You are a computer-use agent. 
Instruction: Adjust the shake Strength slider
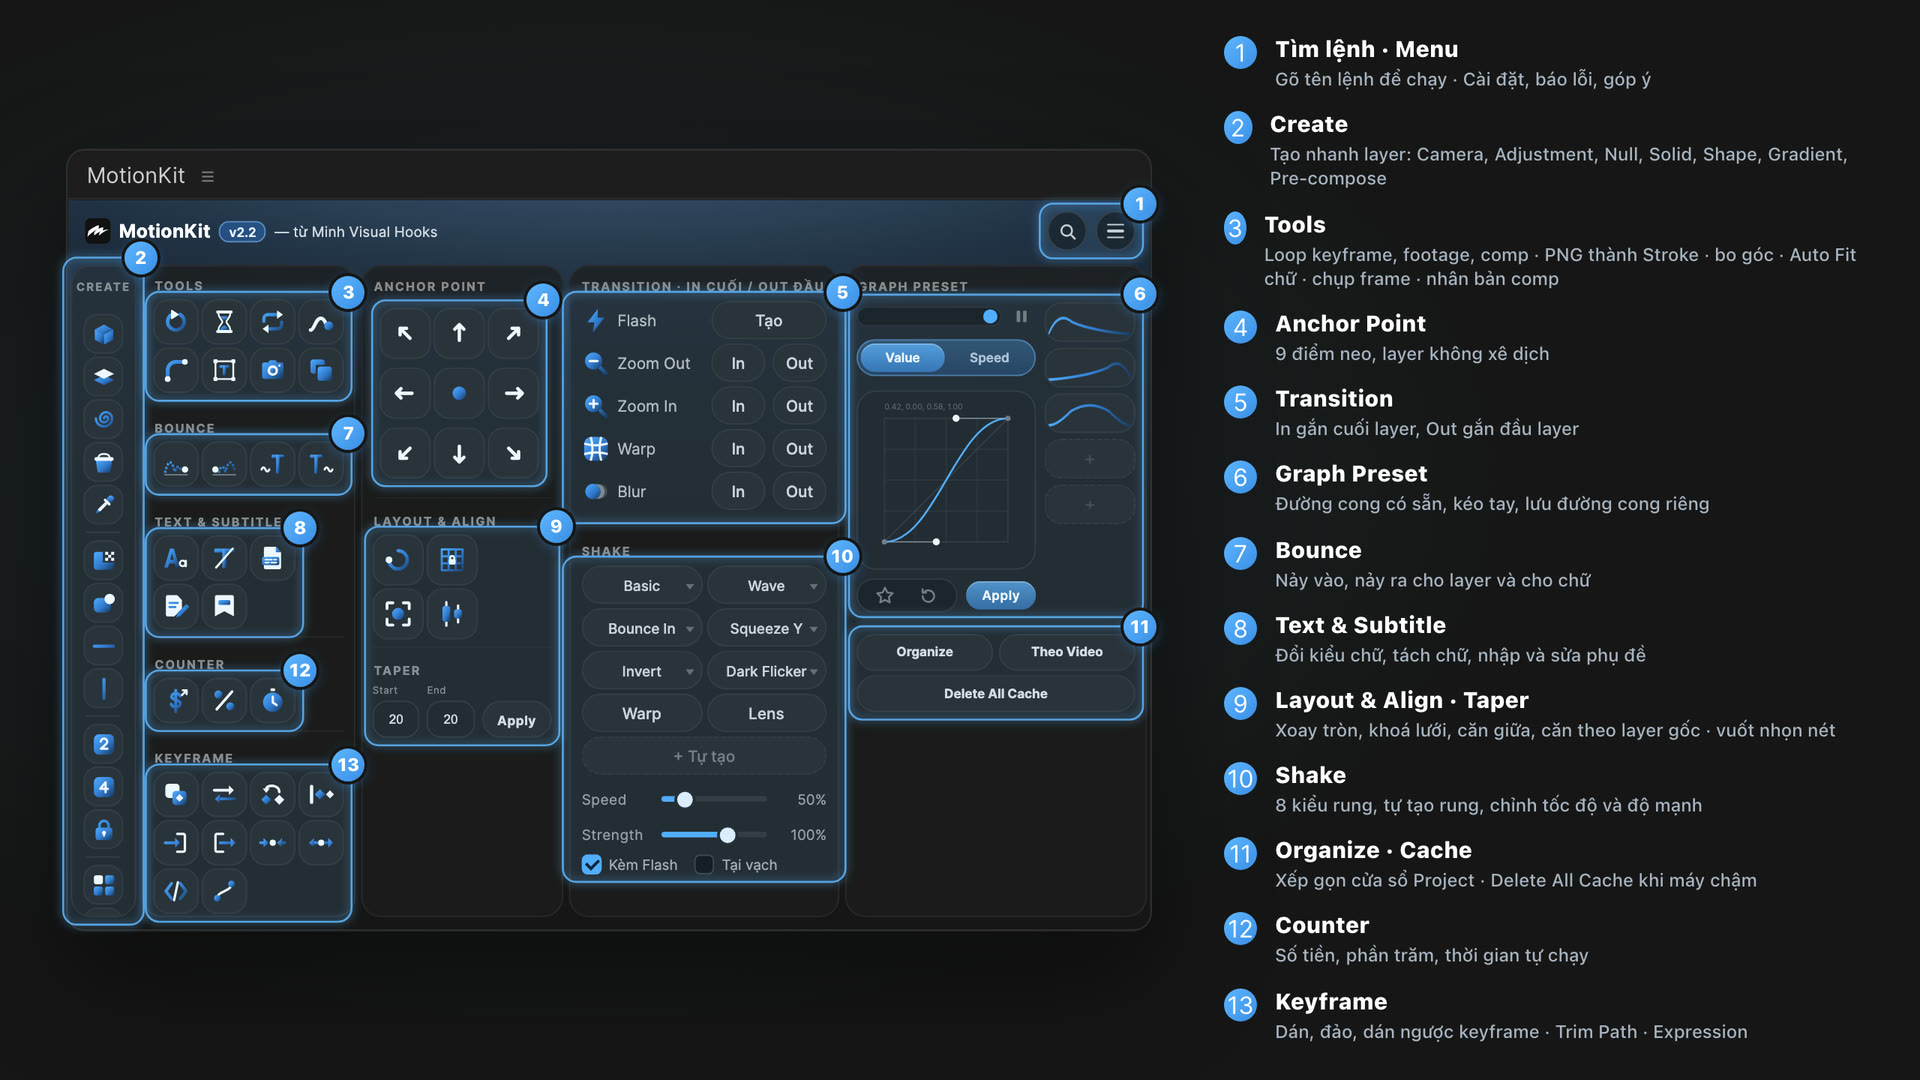tap(714, 835)
